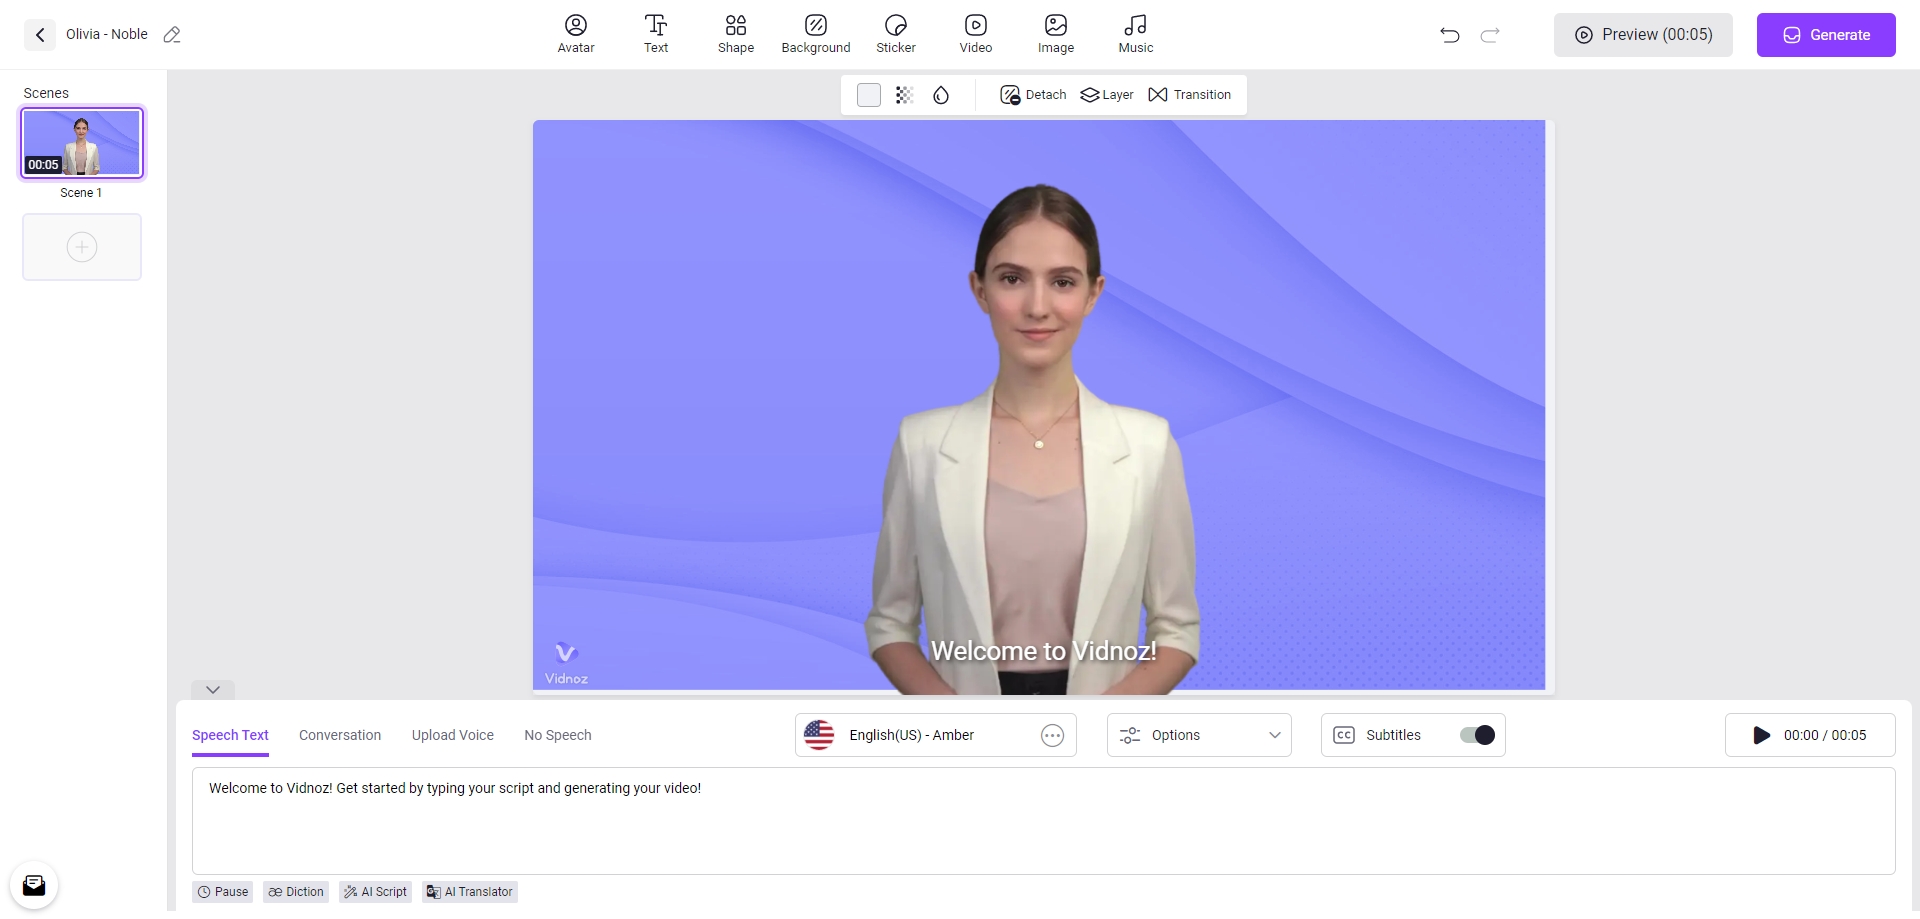The width and height of the screenshot is (1920, 919).
Task: Redo the last action
Action: pyautogui.click(x=1490, y=35)
